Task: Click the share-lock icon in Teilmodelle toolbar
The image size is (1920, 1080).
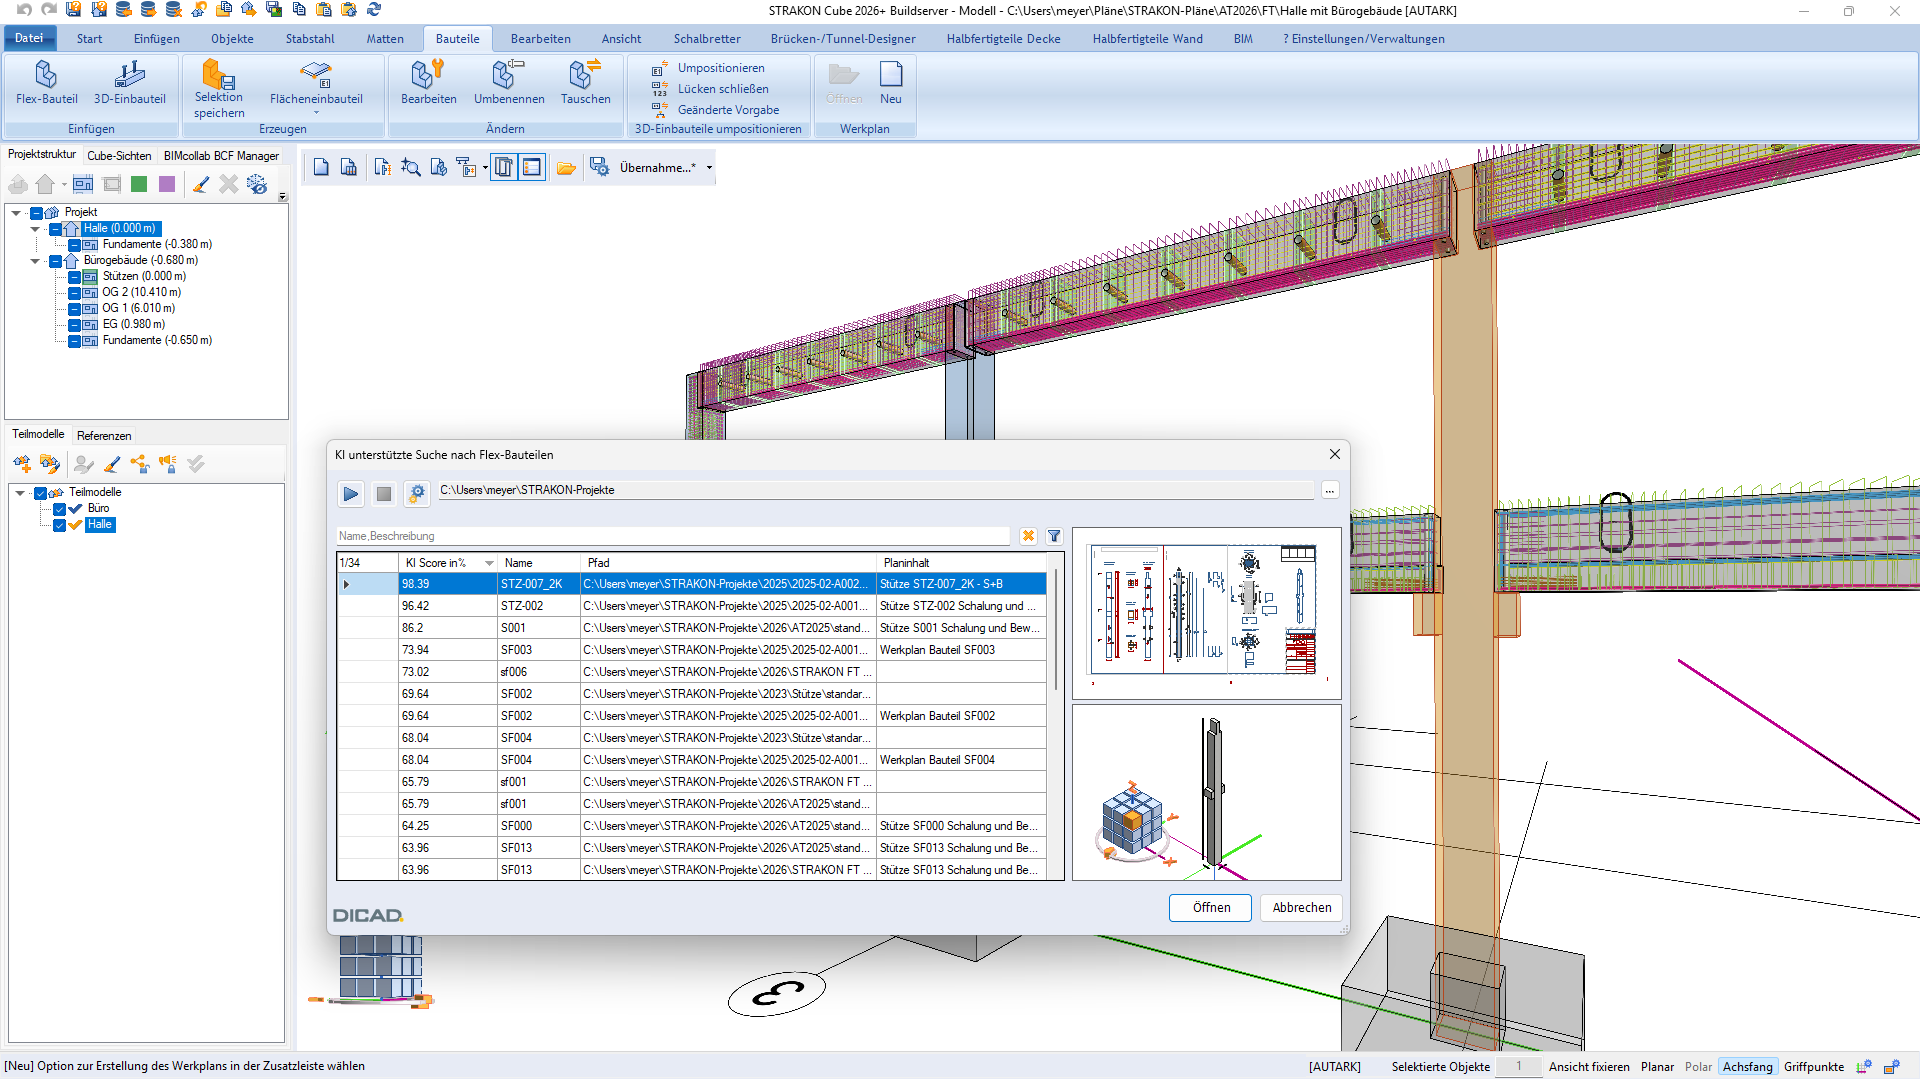Action: (x=140, y=464)
